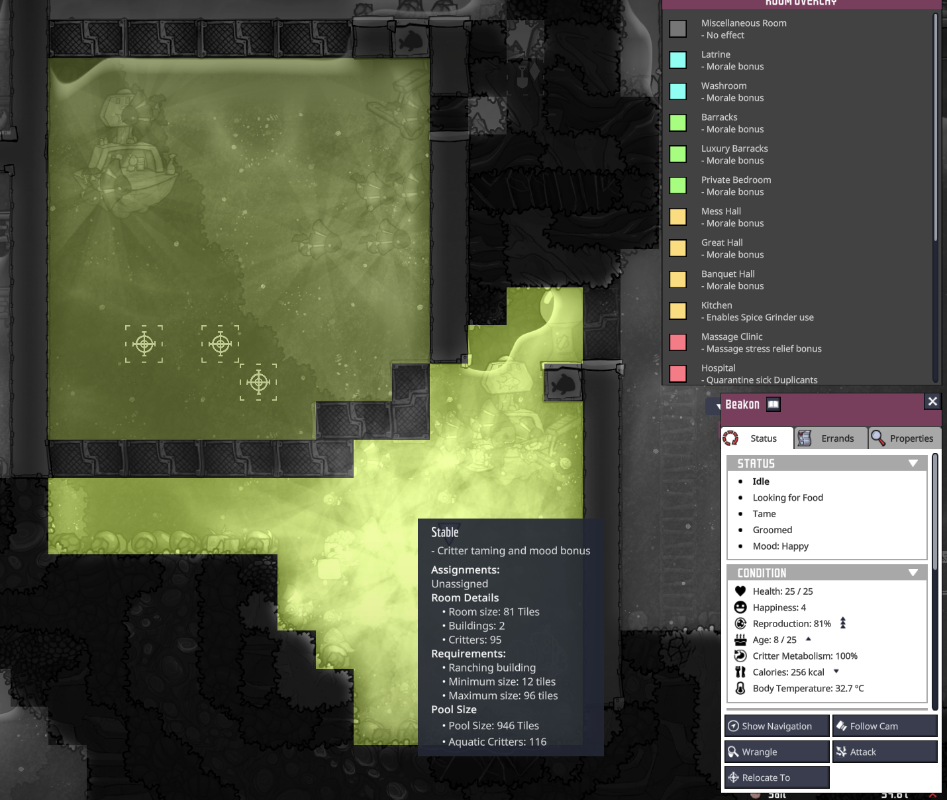Click the Age up arrow indicator
Image resolution: width=947 pixels, height=800 pixels.
click(808, 639)
